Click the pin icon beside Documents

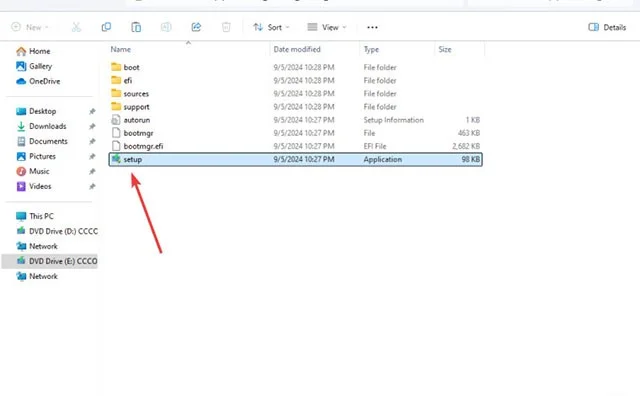92,142
